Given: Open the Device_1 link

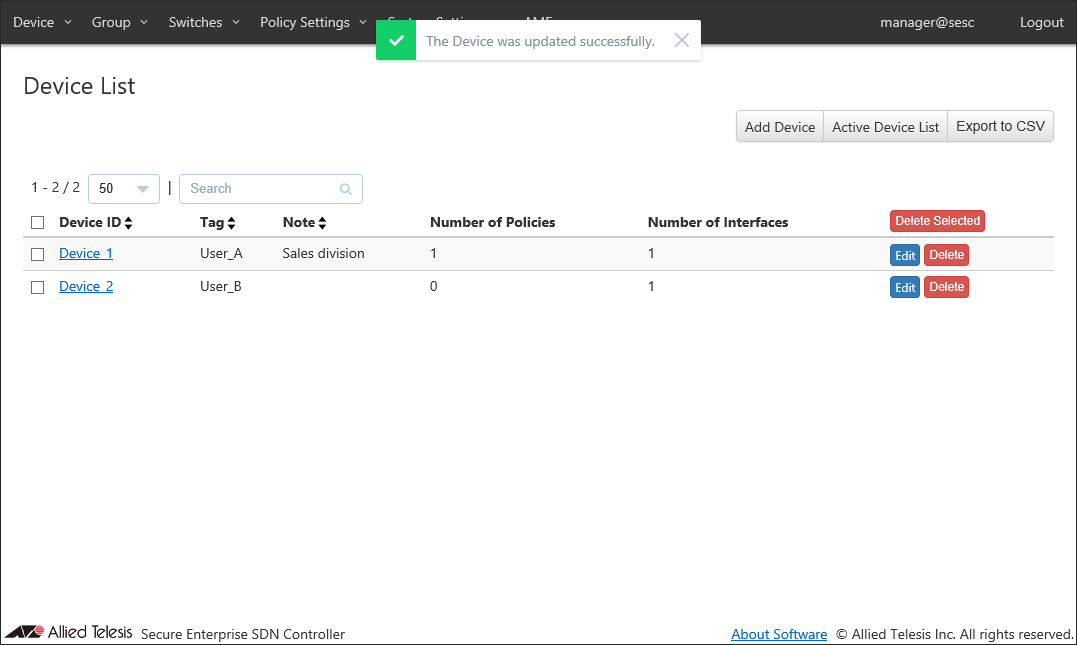Looking at the screenshot, I should point(86,253).
